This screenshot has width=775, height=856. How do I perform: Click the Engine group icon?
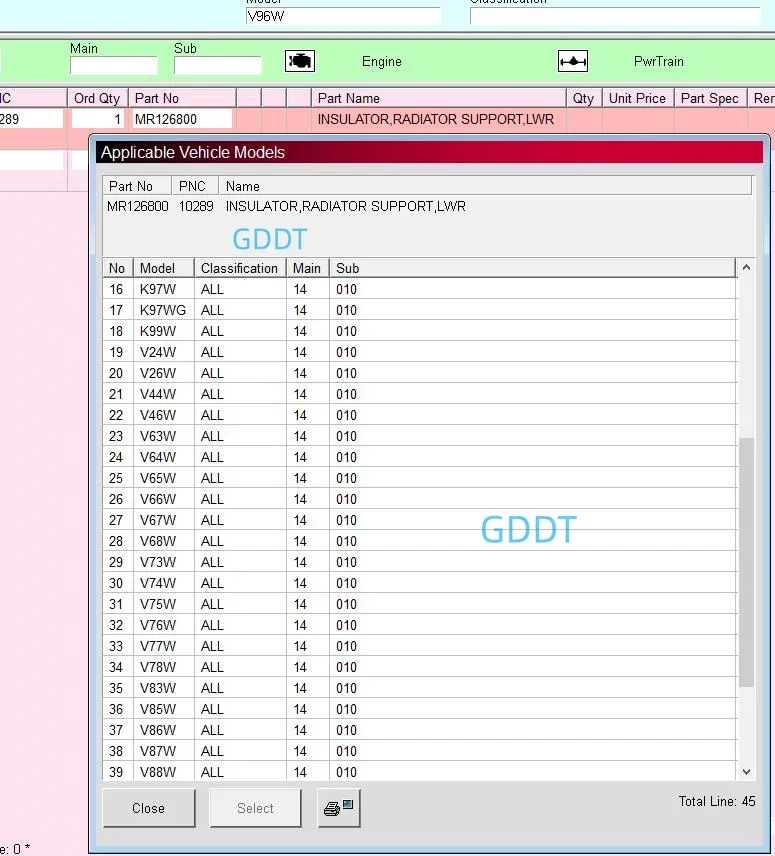click(300, 61)
